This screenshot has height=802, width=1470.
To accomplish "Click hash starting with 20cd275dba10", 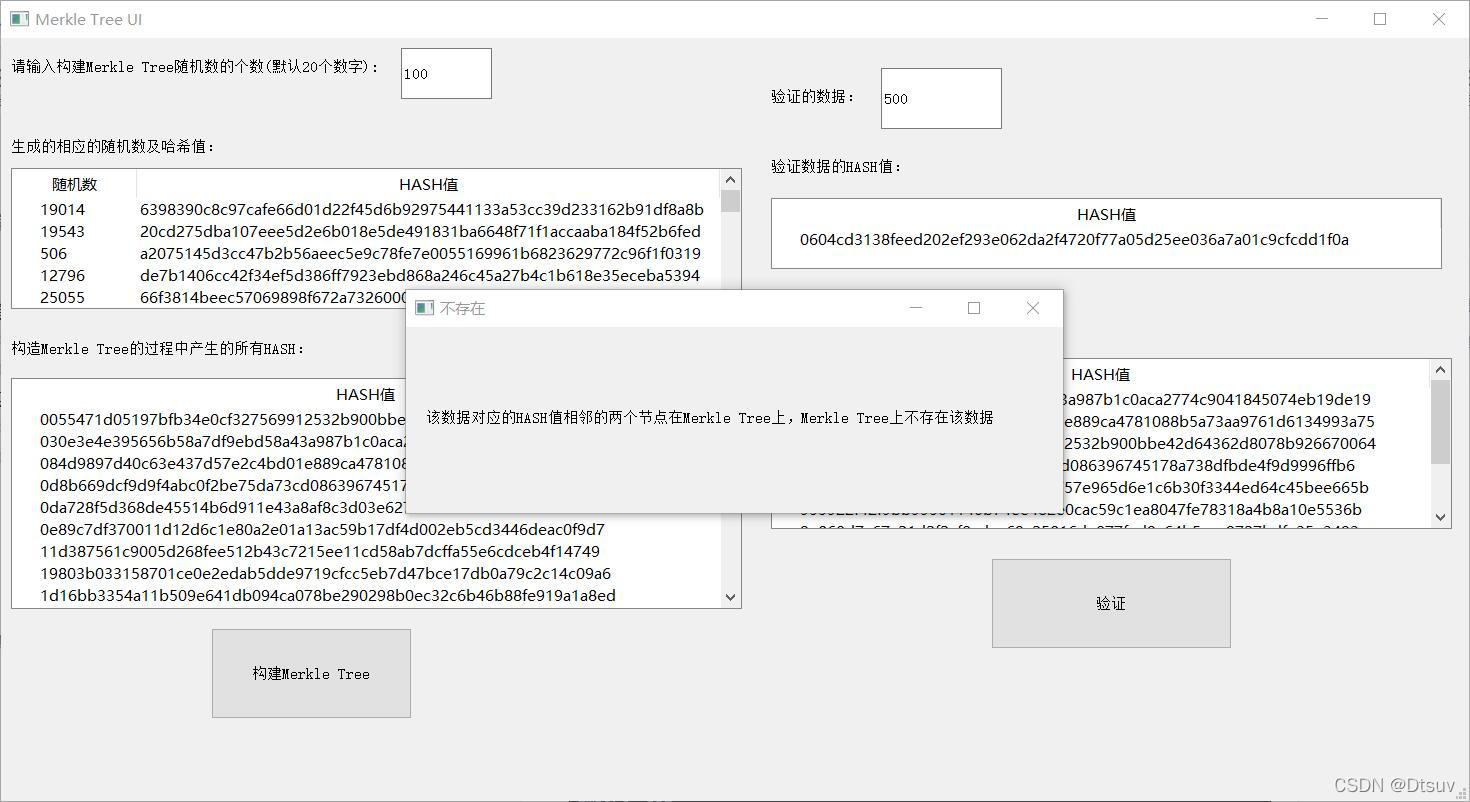I will click(421, 231).
